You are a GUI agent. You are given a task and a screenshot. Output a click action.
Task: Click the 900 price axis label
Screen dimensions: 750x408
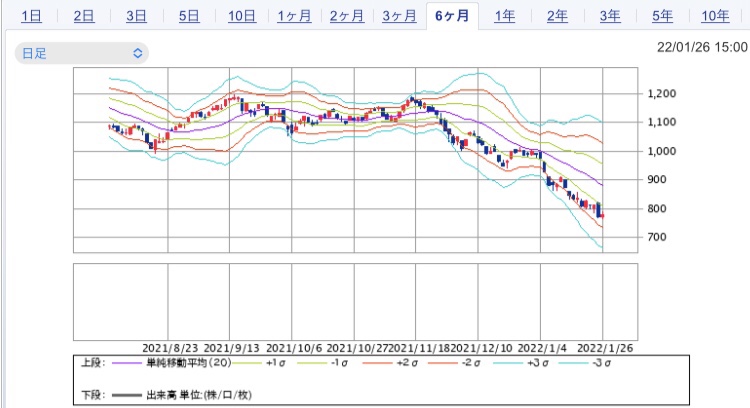tap(657, 179)
